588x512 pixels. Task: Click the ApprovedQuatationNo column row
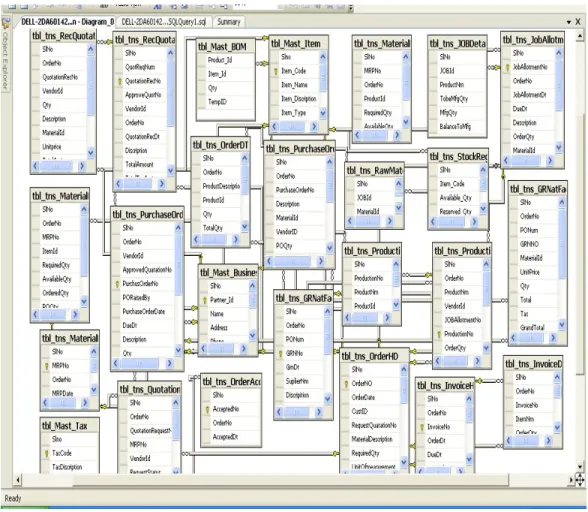pyautogui.click(x=144, y=270)
